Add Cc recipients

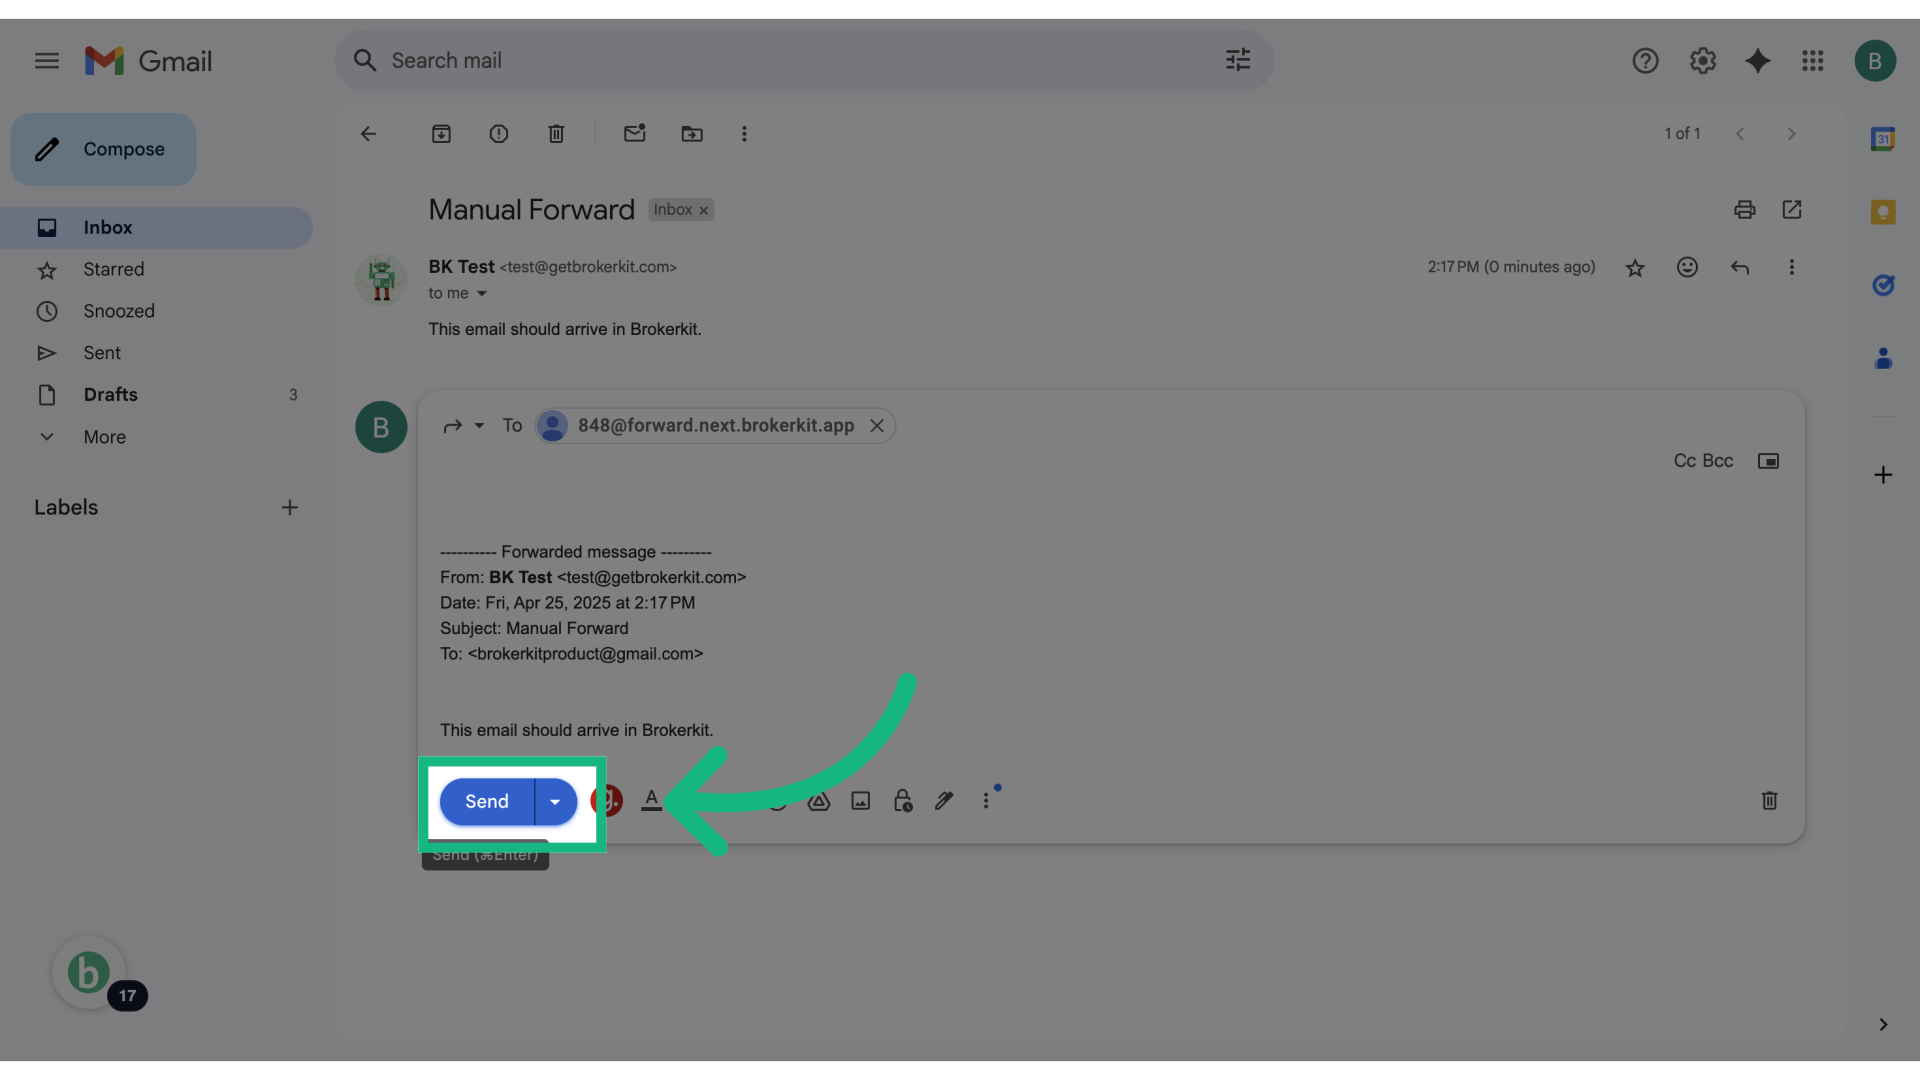pos(1685,461)
